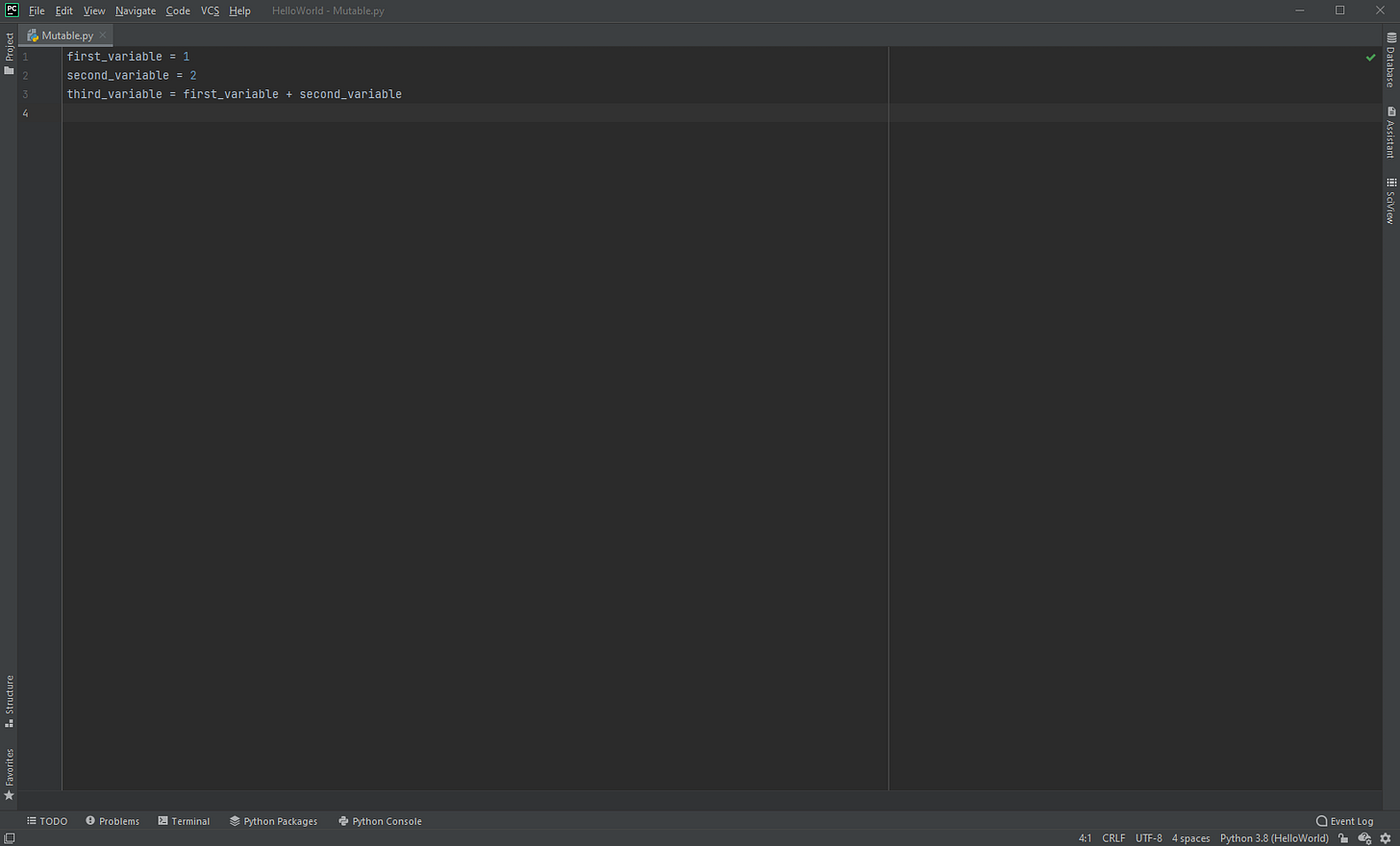Screen dimensions: 1400x846
Task: Open the VCS menu
Action: pos(210,10)
